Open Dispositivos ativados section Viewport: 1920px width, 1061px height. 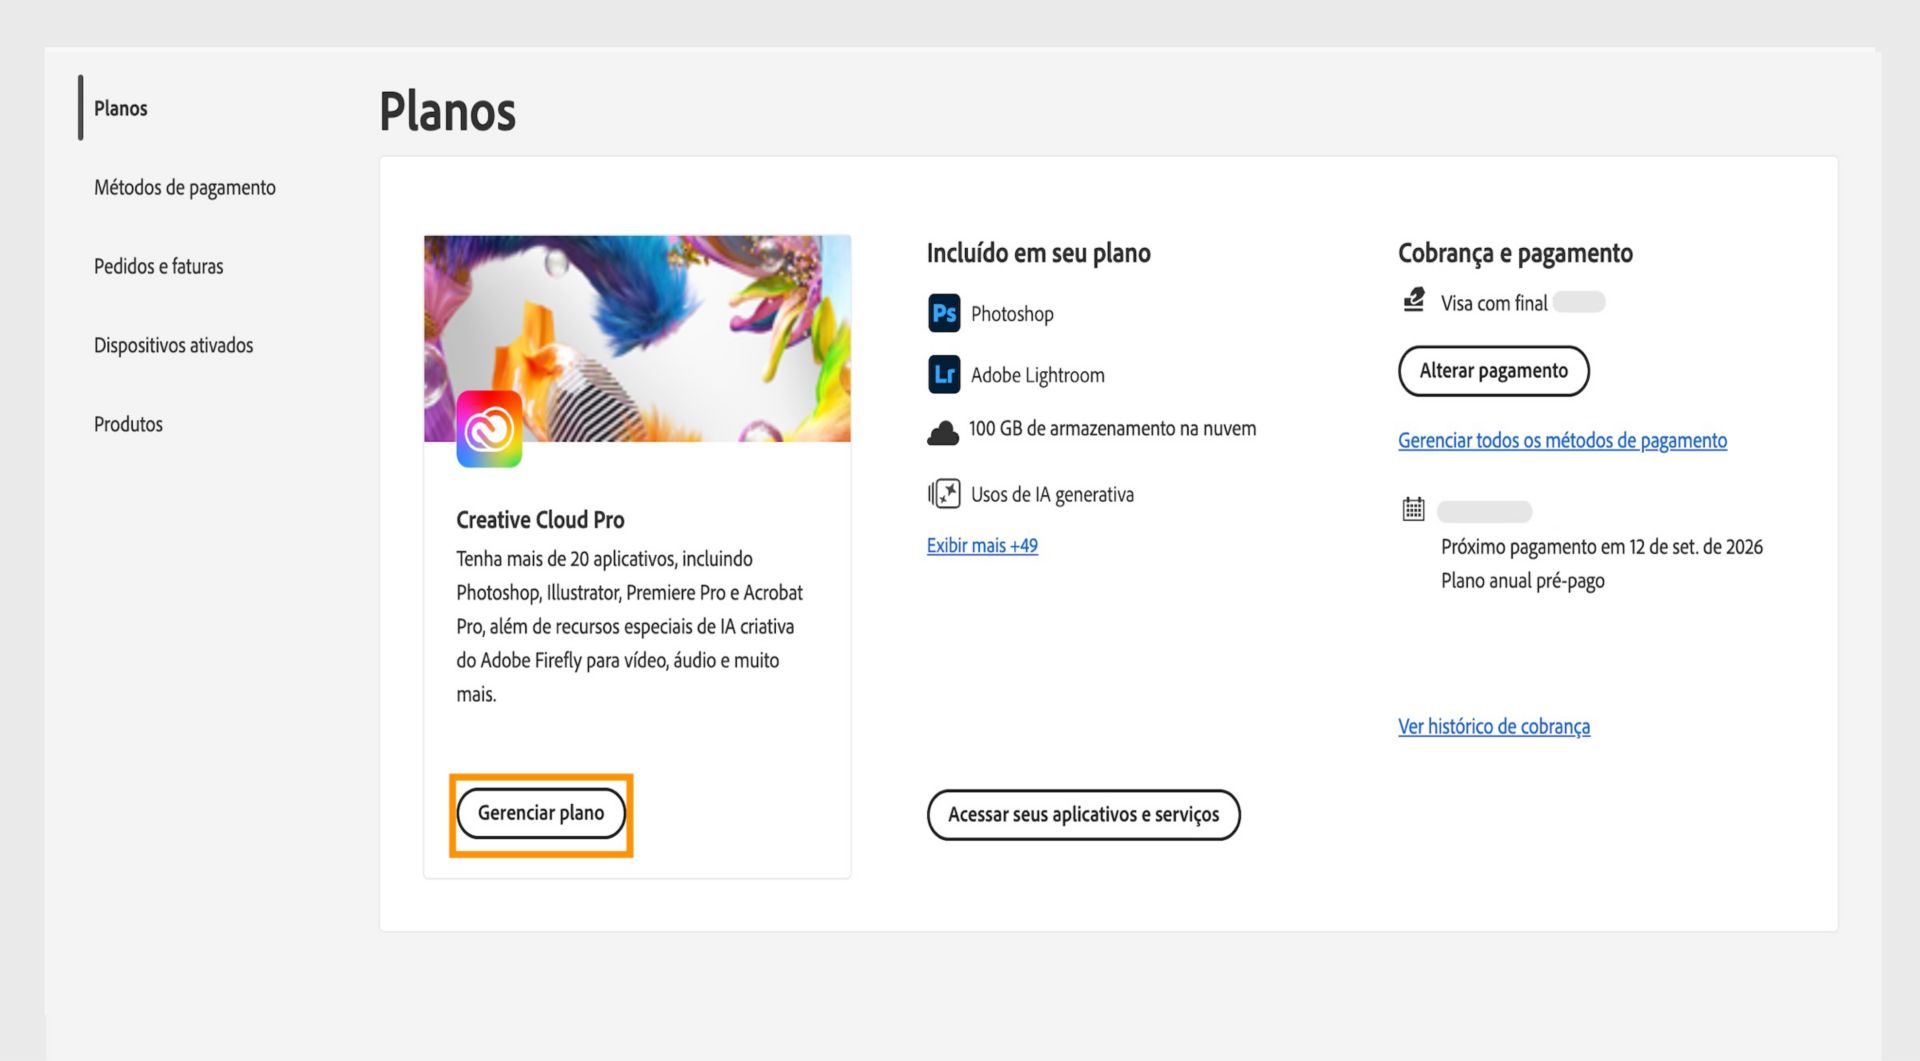[x=173, y=345]
